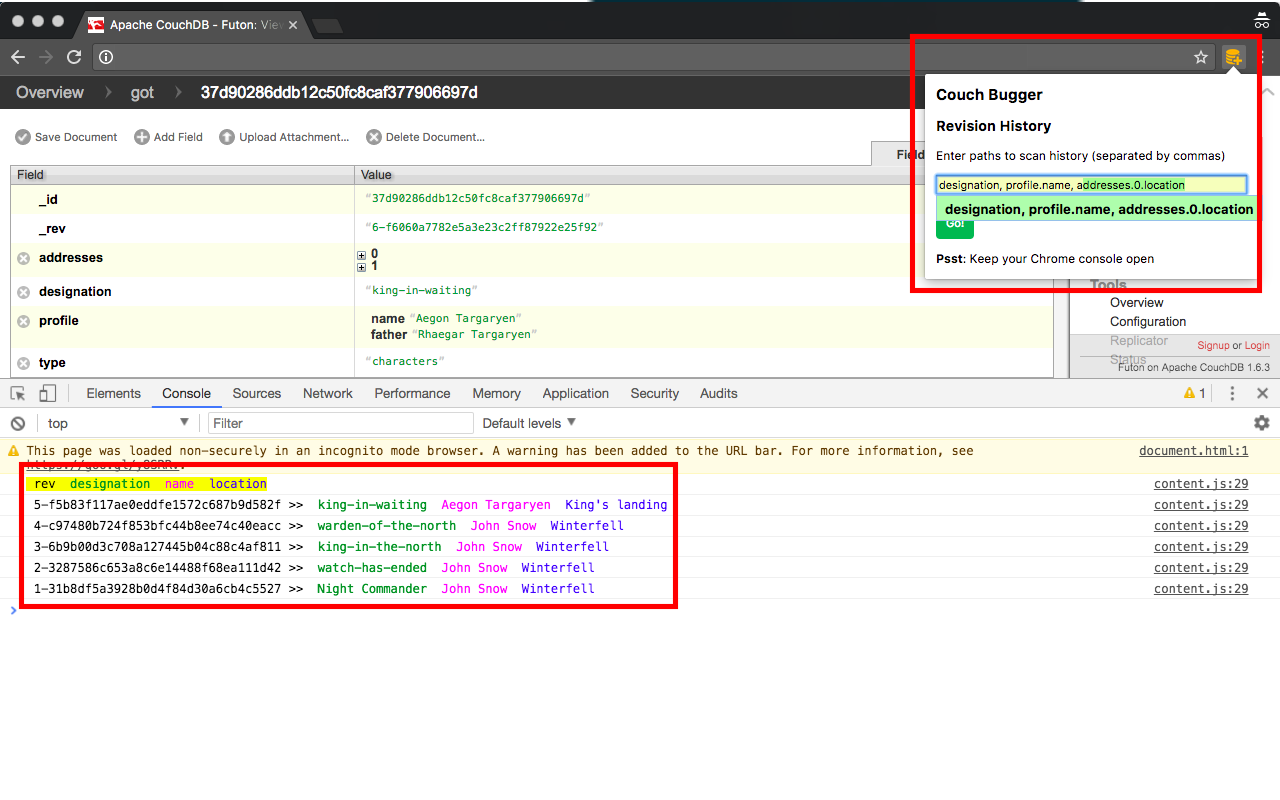1280x800 pixels.
Task: Click the Signup link
Action: coord(1213,345)
